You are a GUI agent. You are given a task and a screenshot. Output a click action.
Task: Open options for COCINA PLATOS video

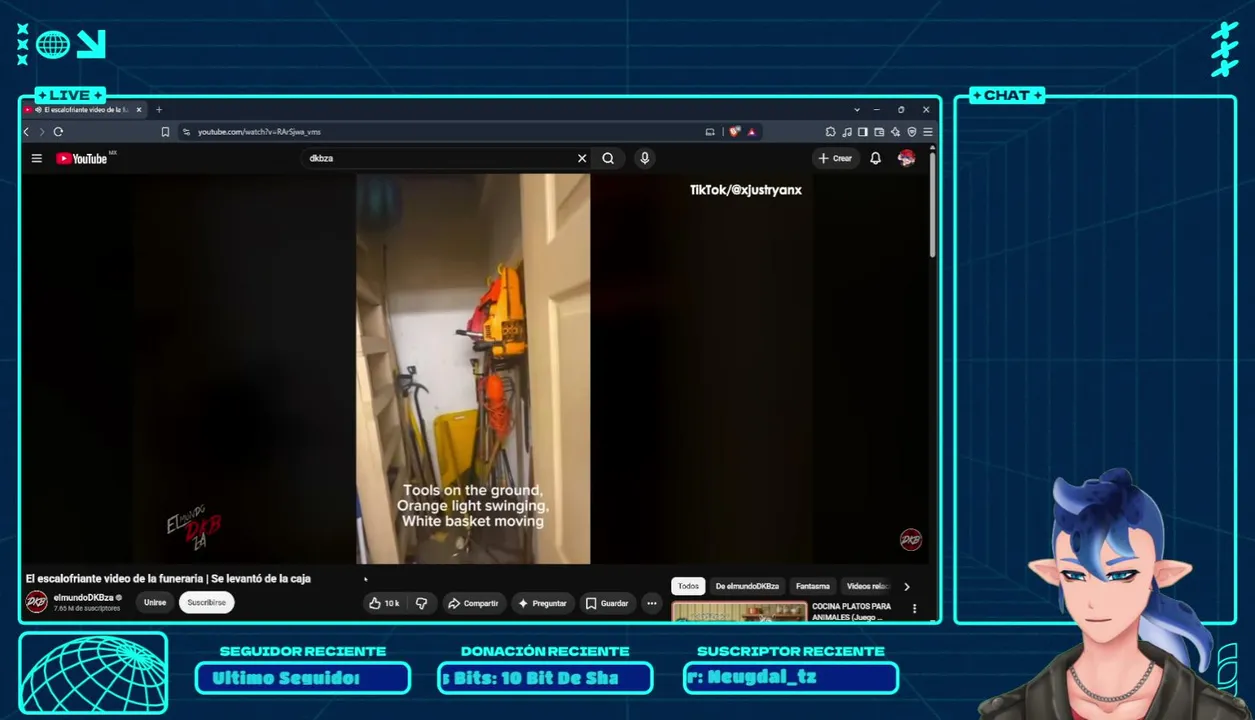click(914, 608)
